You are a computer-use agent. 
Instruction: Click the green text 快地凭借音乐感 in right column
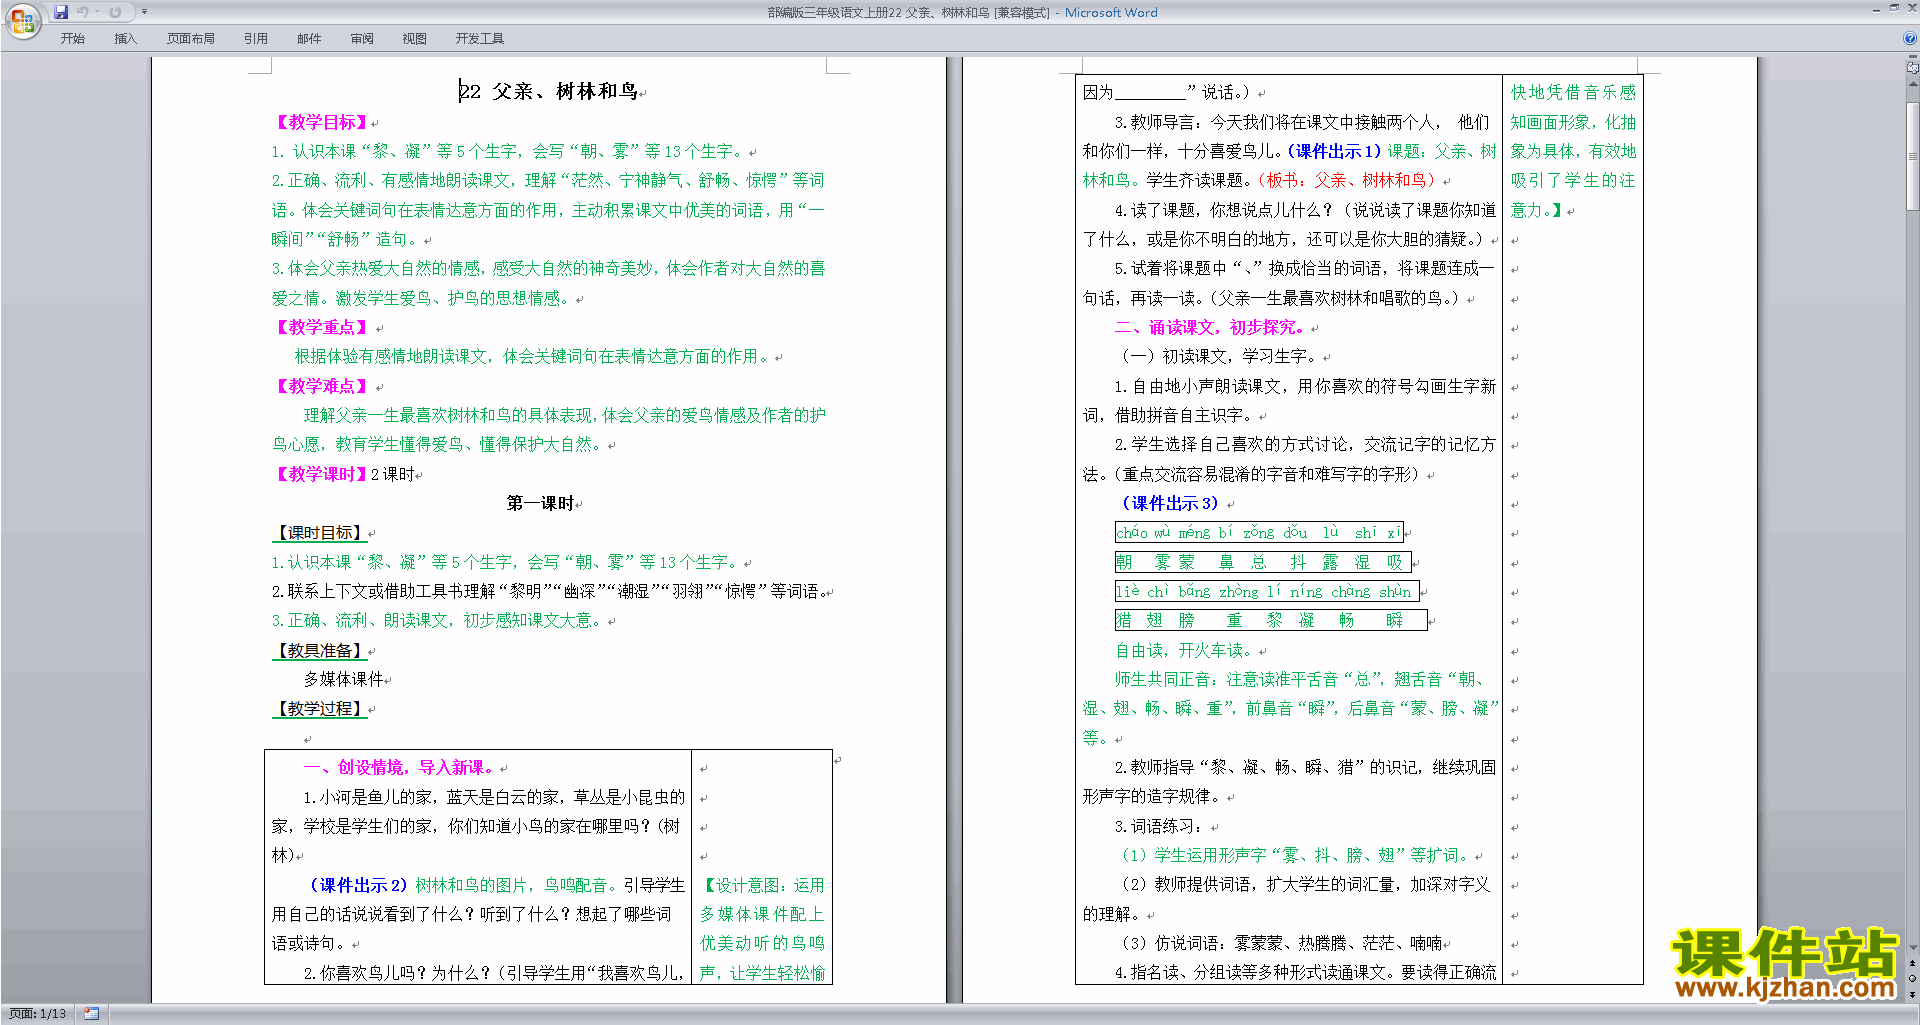(x=1573, y=92)
